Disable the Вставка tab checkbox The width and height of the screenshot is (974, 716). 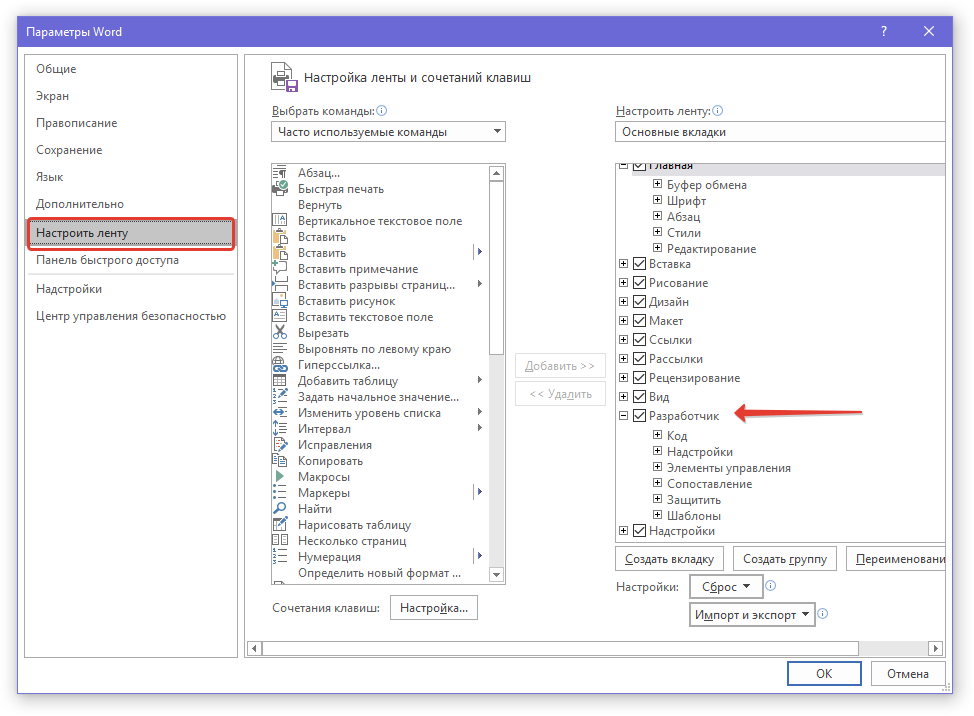tap(640, 264)
